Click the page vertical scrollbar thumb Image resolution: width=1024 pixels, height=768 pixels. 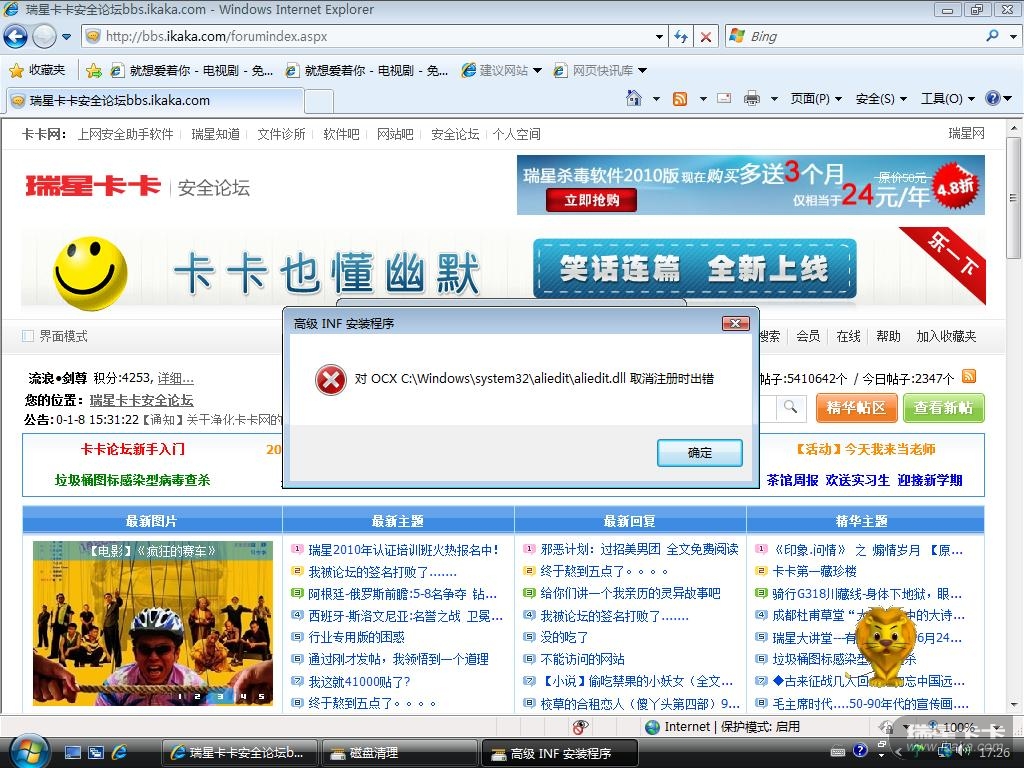[1013, 199]
